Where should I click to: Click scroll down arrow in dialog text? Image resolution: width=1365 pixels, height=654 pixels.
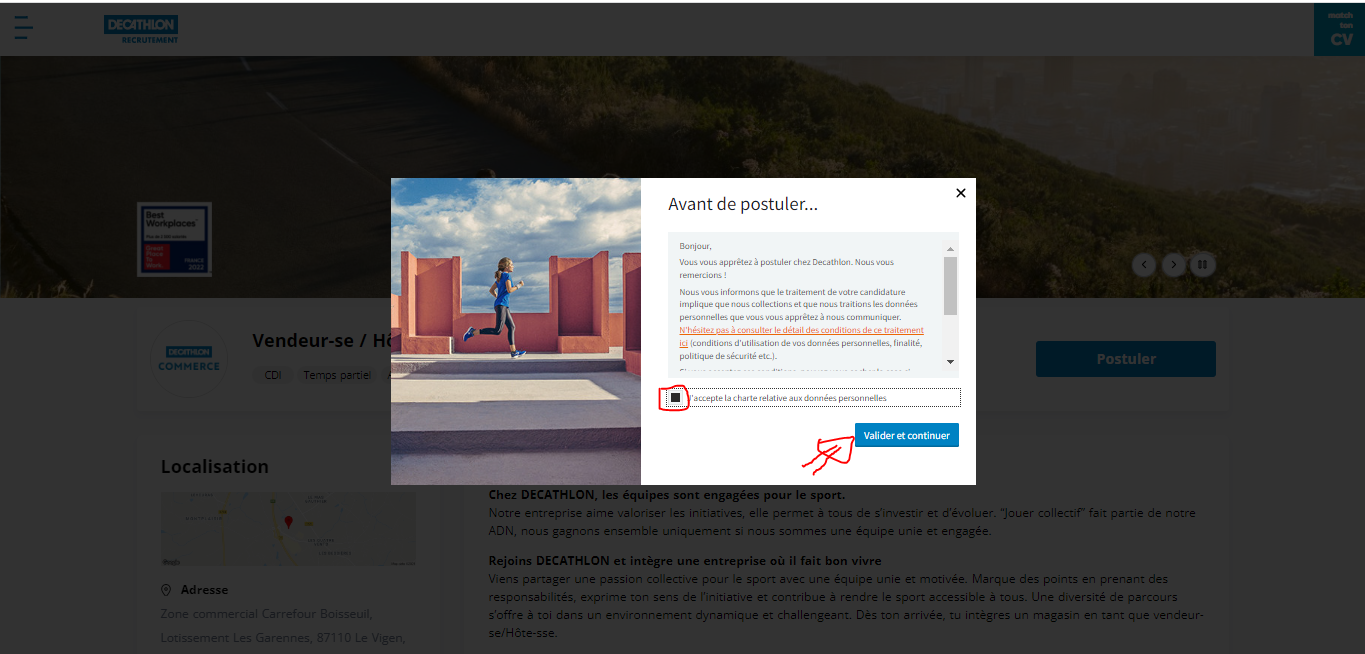950,361
